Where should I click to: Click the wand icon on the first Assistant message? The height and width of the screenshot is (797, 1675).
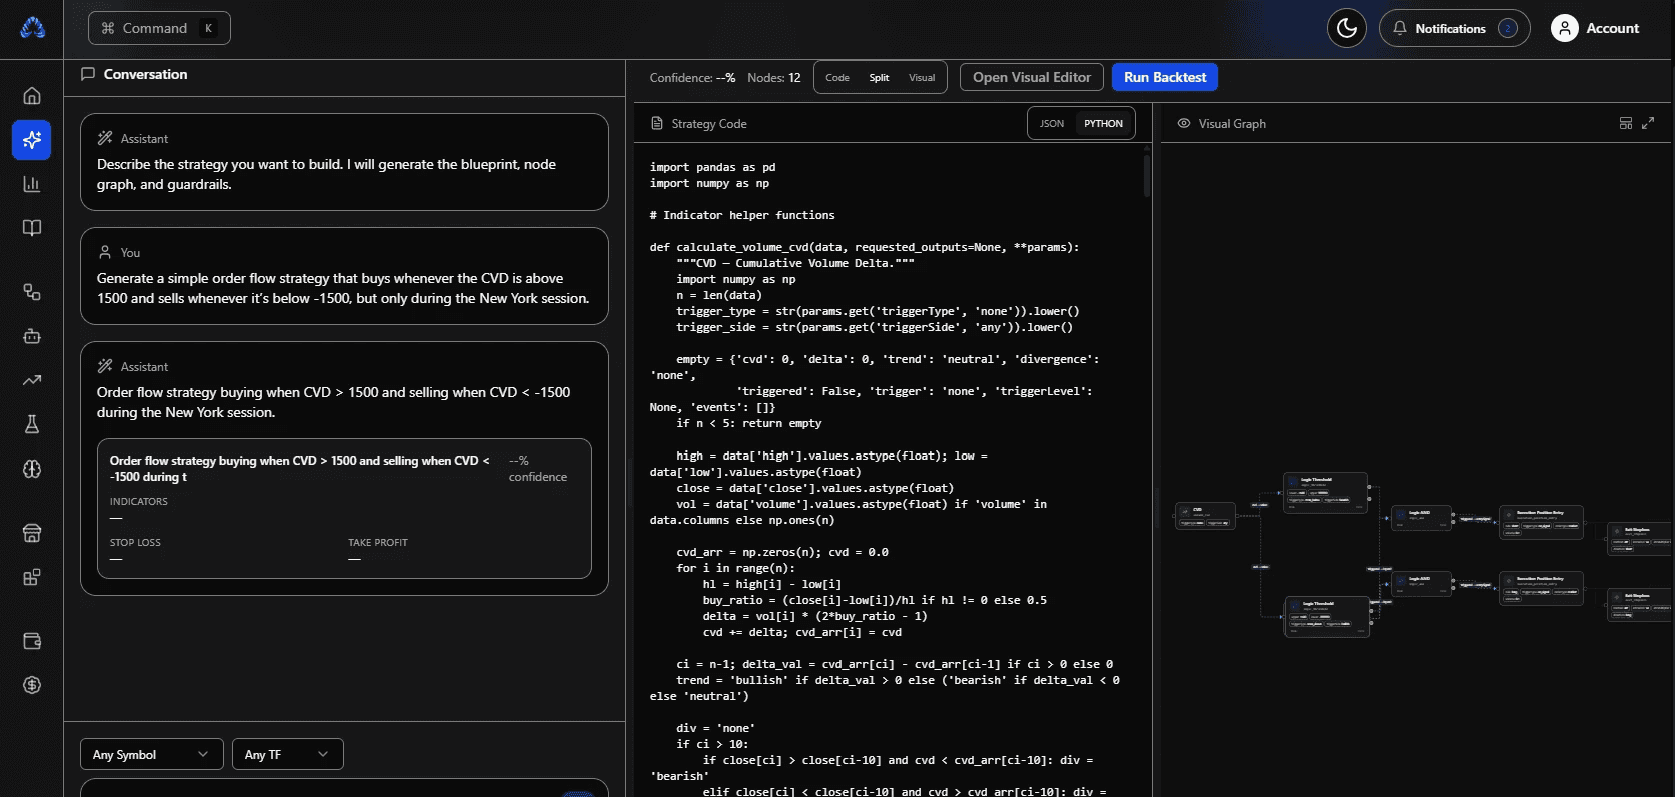point(105,138)
